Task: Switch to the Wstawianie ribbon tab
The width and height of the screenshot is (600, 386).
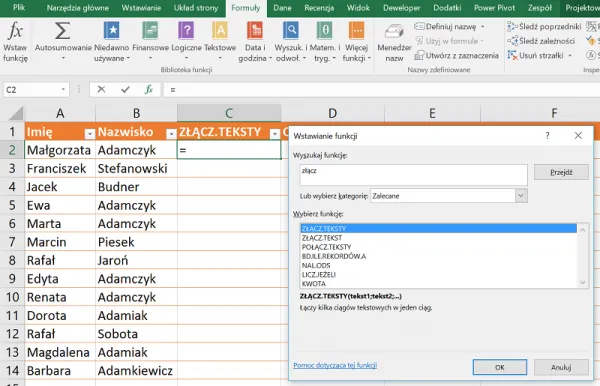Action: [x=141, y=8]
